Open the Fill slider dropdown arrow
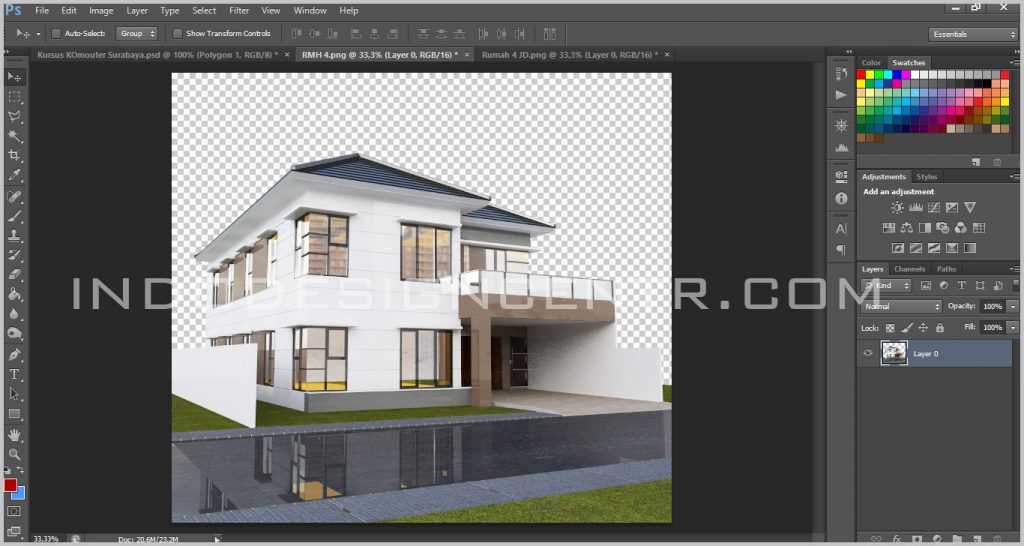 tap(1012, 327)
